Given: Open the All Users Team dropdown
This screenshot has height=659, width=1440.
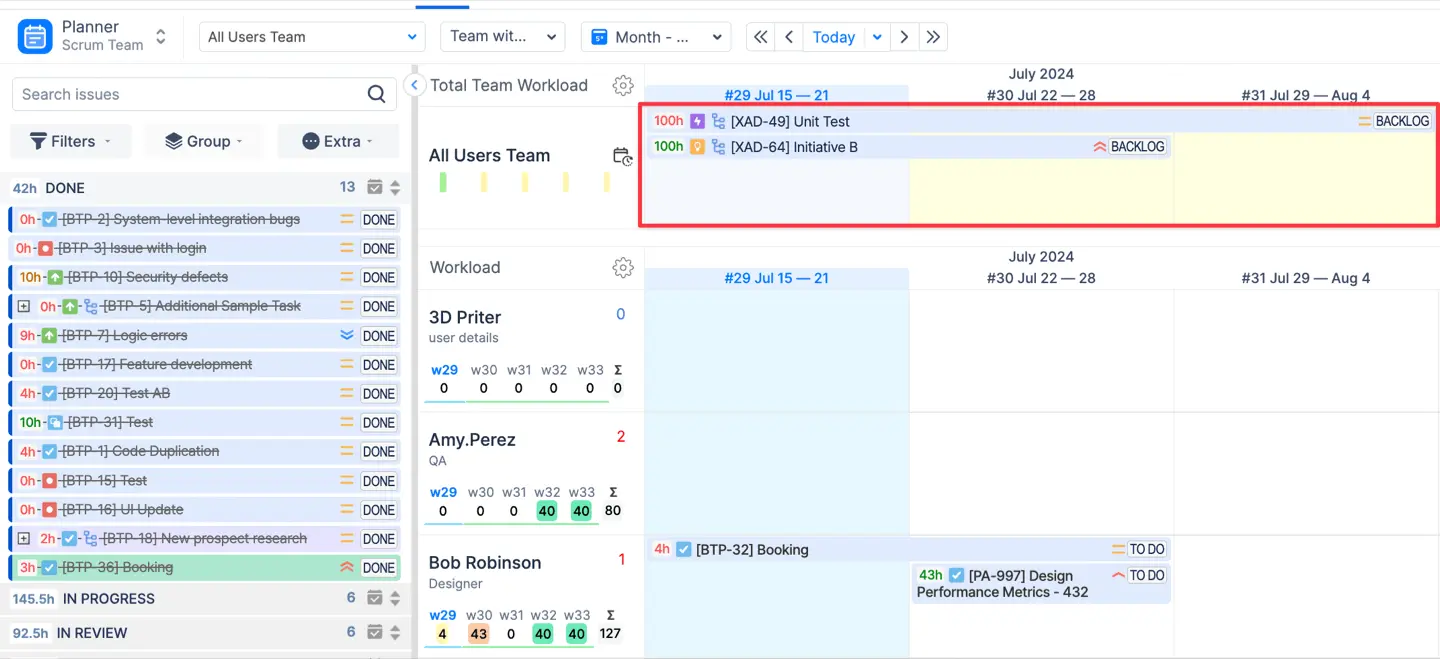Looking at the screenshot, I should click(x=312, y=37).
